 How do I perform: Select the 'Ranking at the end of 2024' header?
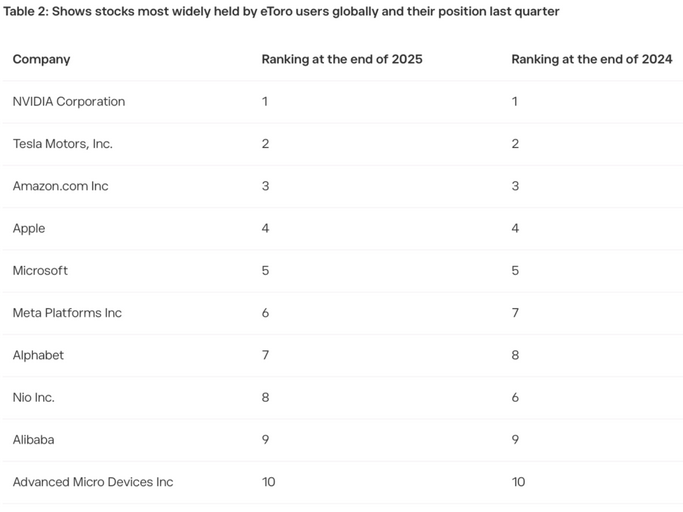(591, 60)
